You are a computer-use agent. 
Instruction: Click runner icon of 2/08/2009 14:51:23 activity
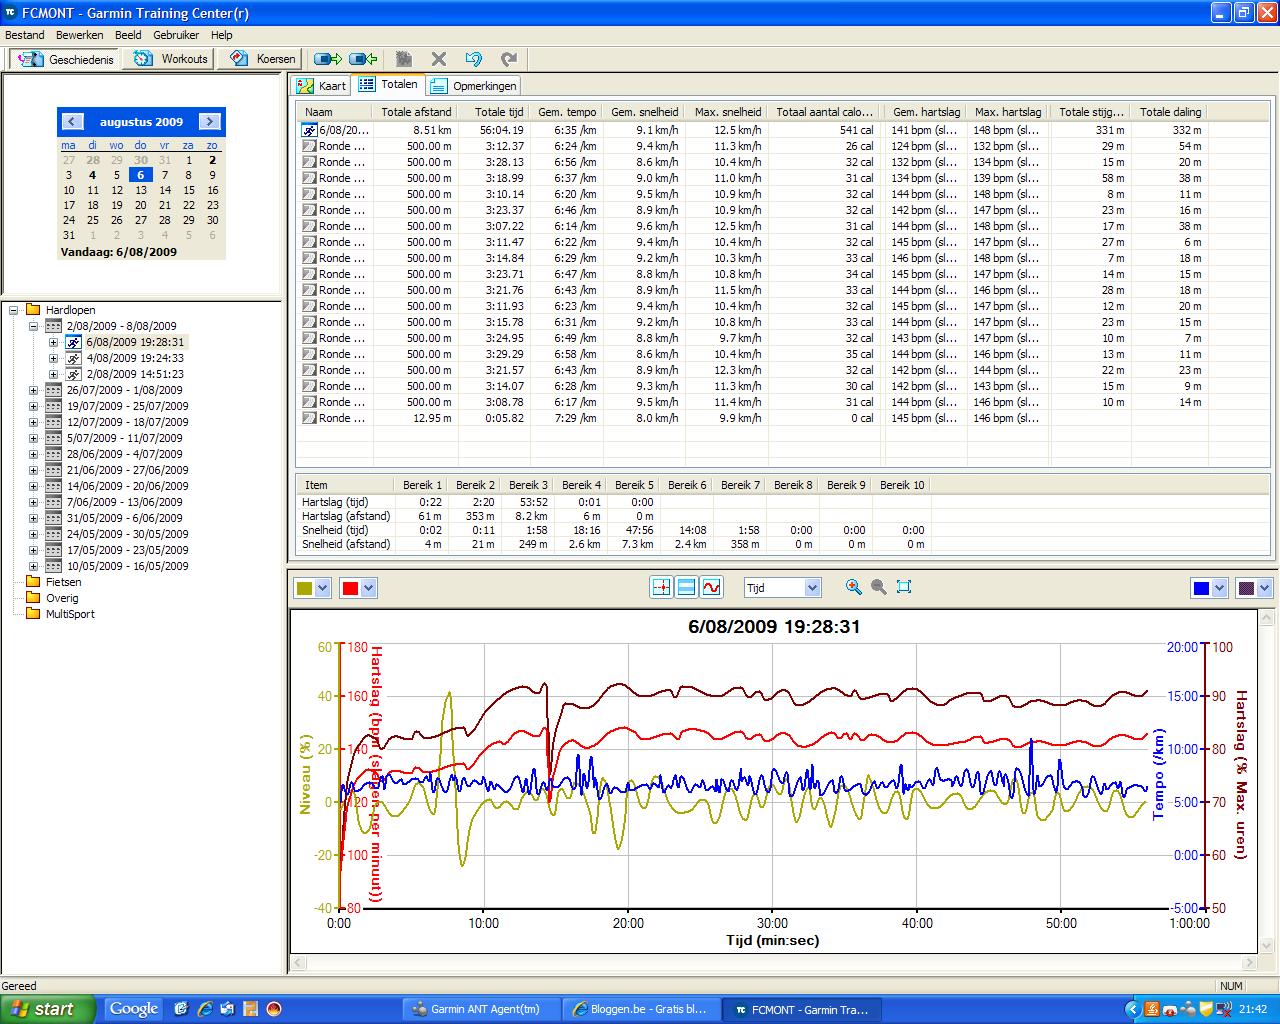(73, 374)
